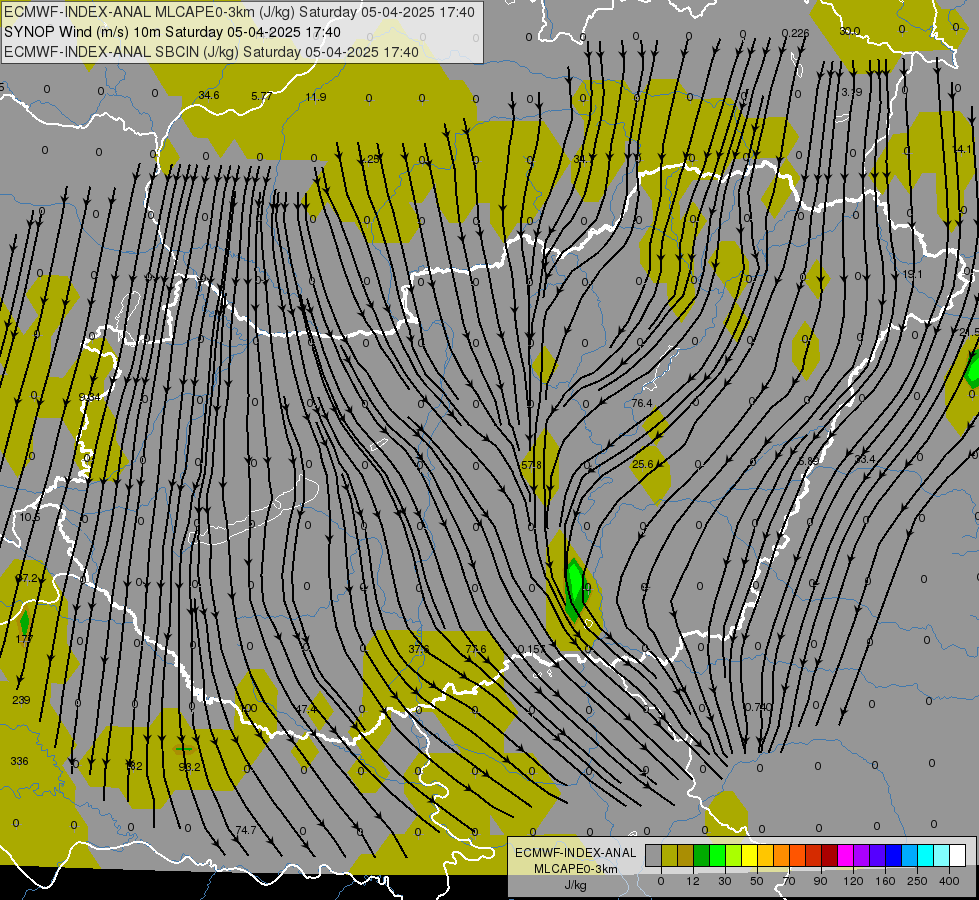Image resolution: width=979 pixels, height=900 pixels.
Task: Click the map value 336
Action: [19, 761]
